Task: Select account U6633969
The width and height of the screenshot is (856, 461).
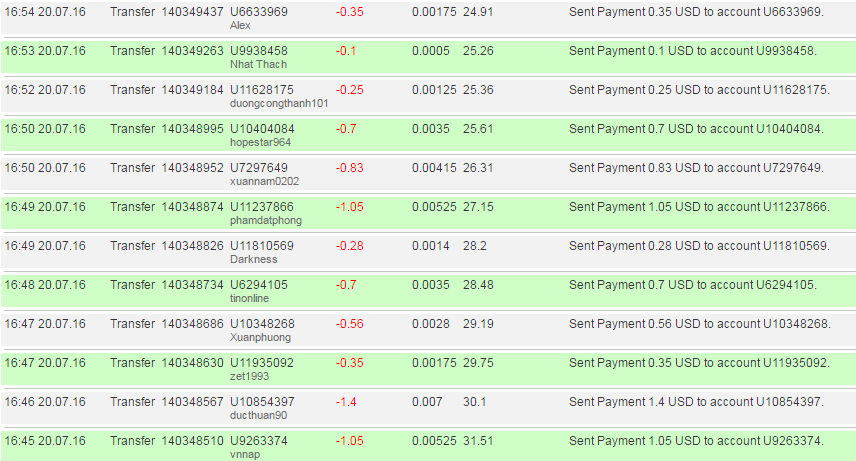Action: [259, 12]
